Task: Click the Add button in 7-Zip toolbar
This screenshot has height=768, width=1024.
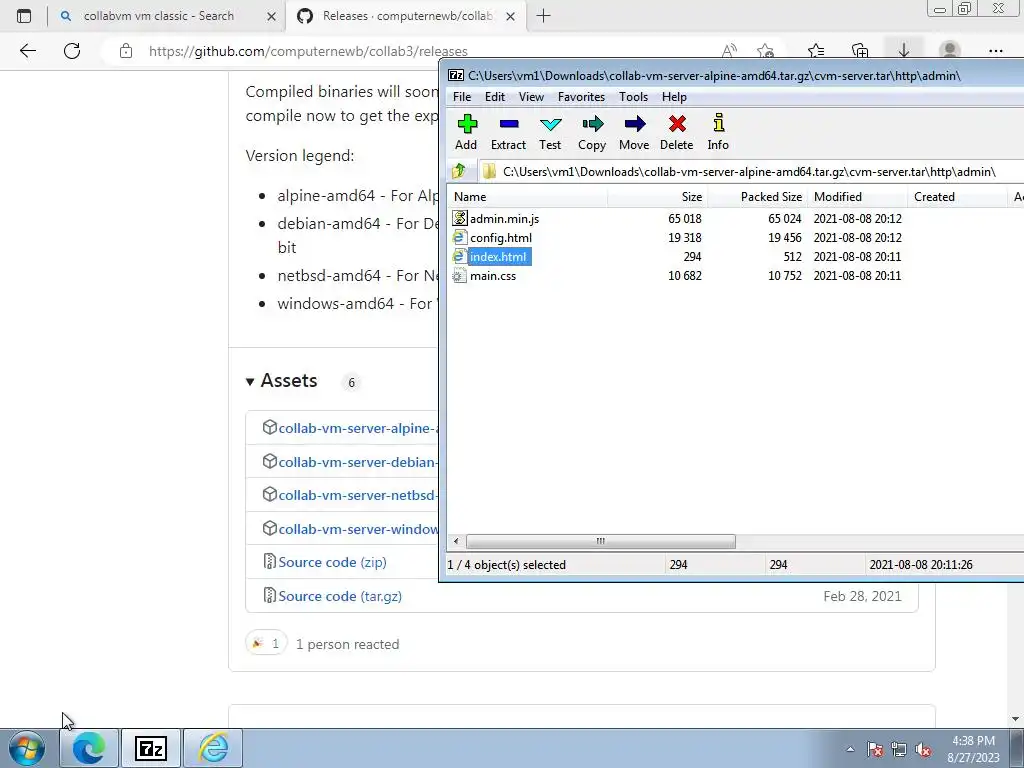Action: click(x=466, y=133)
